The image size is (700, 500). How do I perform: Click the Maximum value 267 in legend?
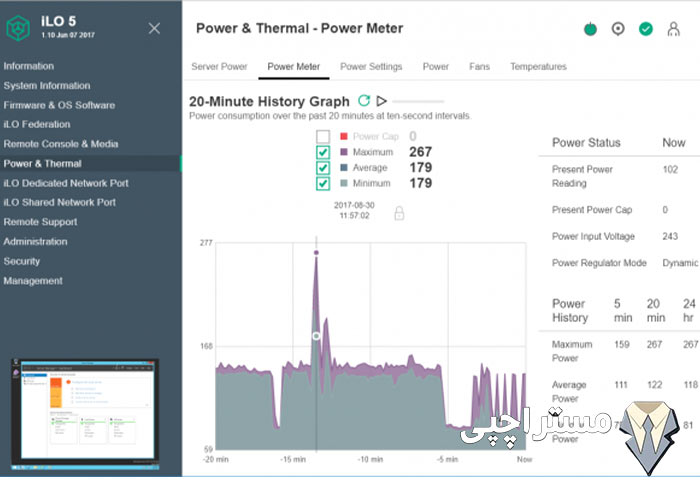[x=421, y=152]
